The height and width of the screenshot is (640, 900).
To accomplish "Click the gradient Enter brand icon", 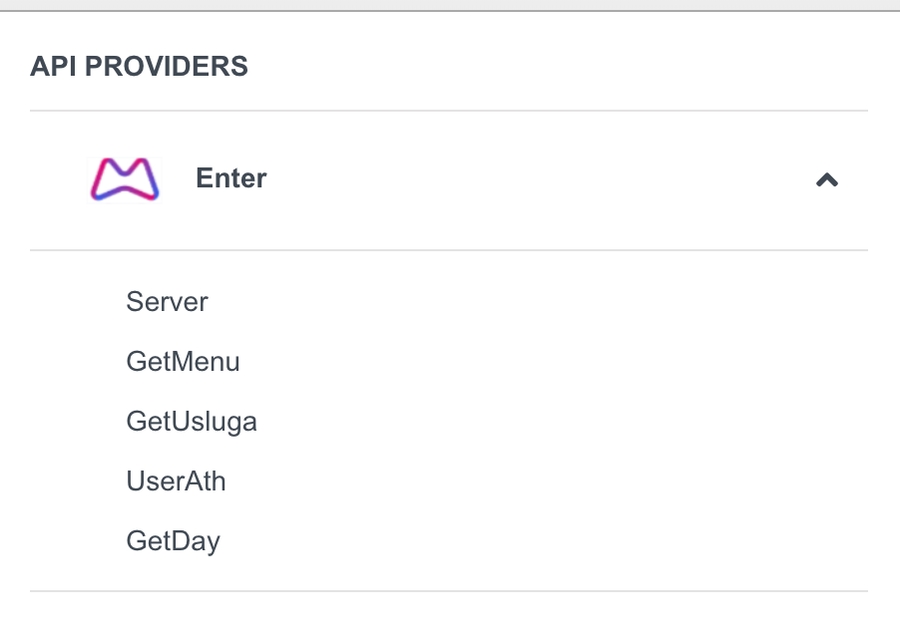I will 125,180.
